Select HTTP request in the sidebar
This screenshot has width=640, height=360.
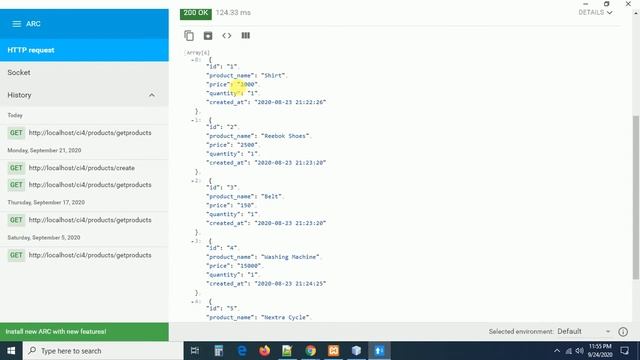click(x=84, y=50)
